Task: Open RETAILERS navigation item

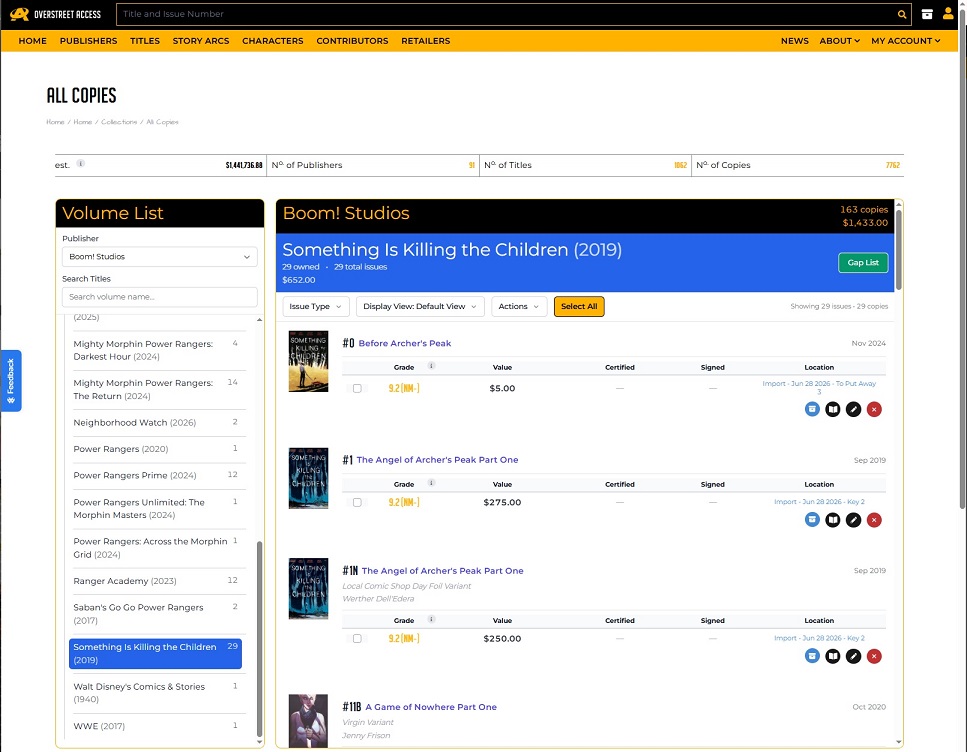Action: point(426,41)
